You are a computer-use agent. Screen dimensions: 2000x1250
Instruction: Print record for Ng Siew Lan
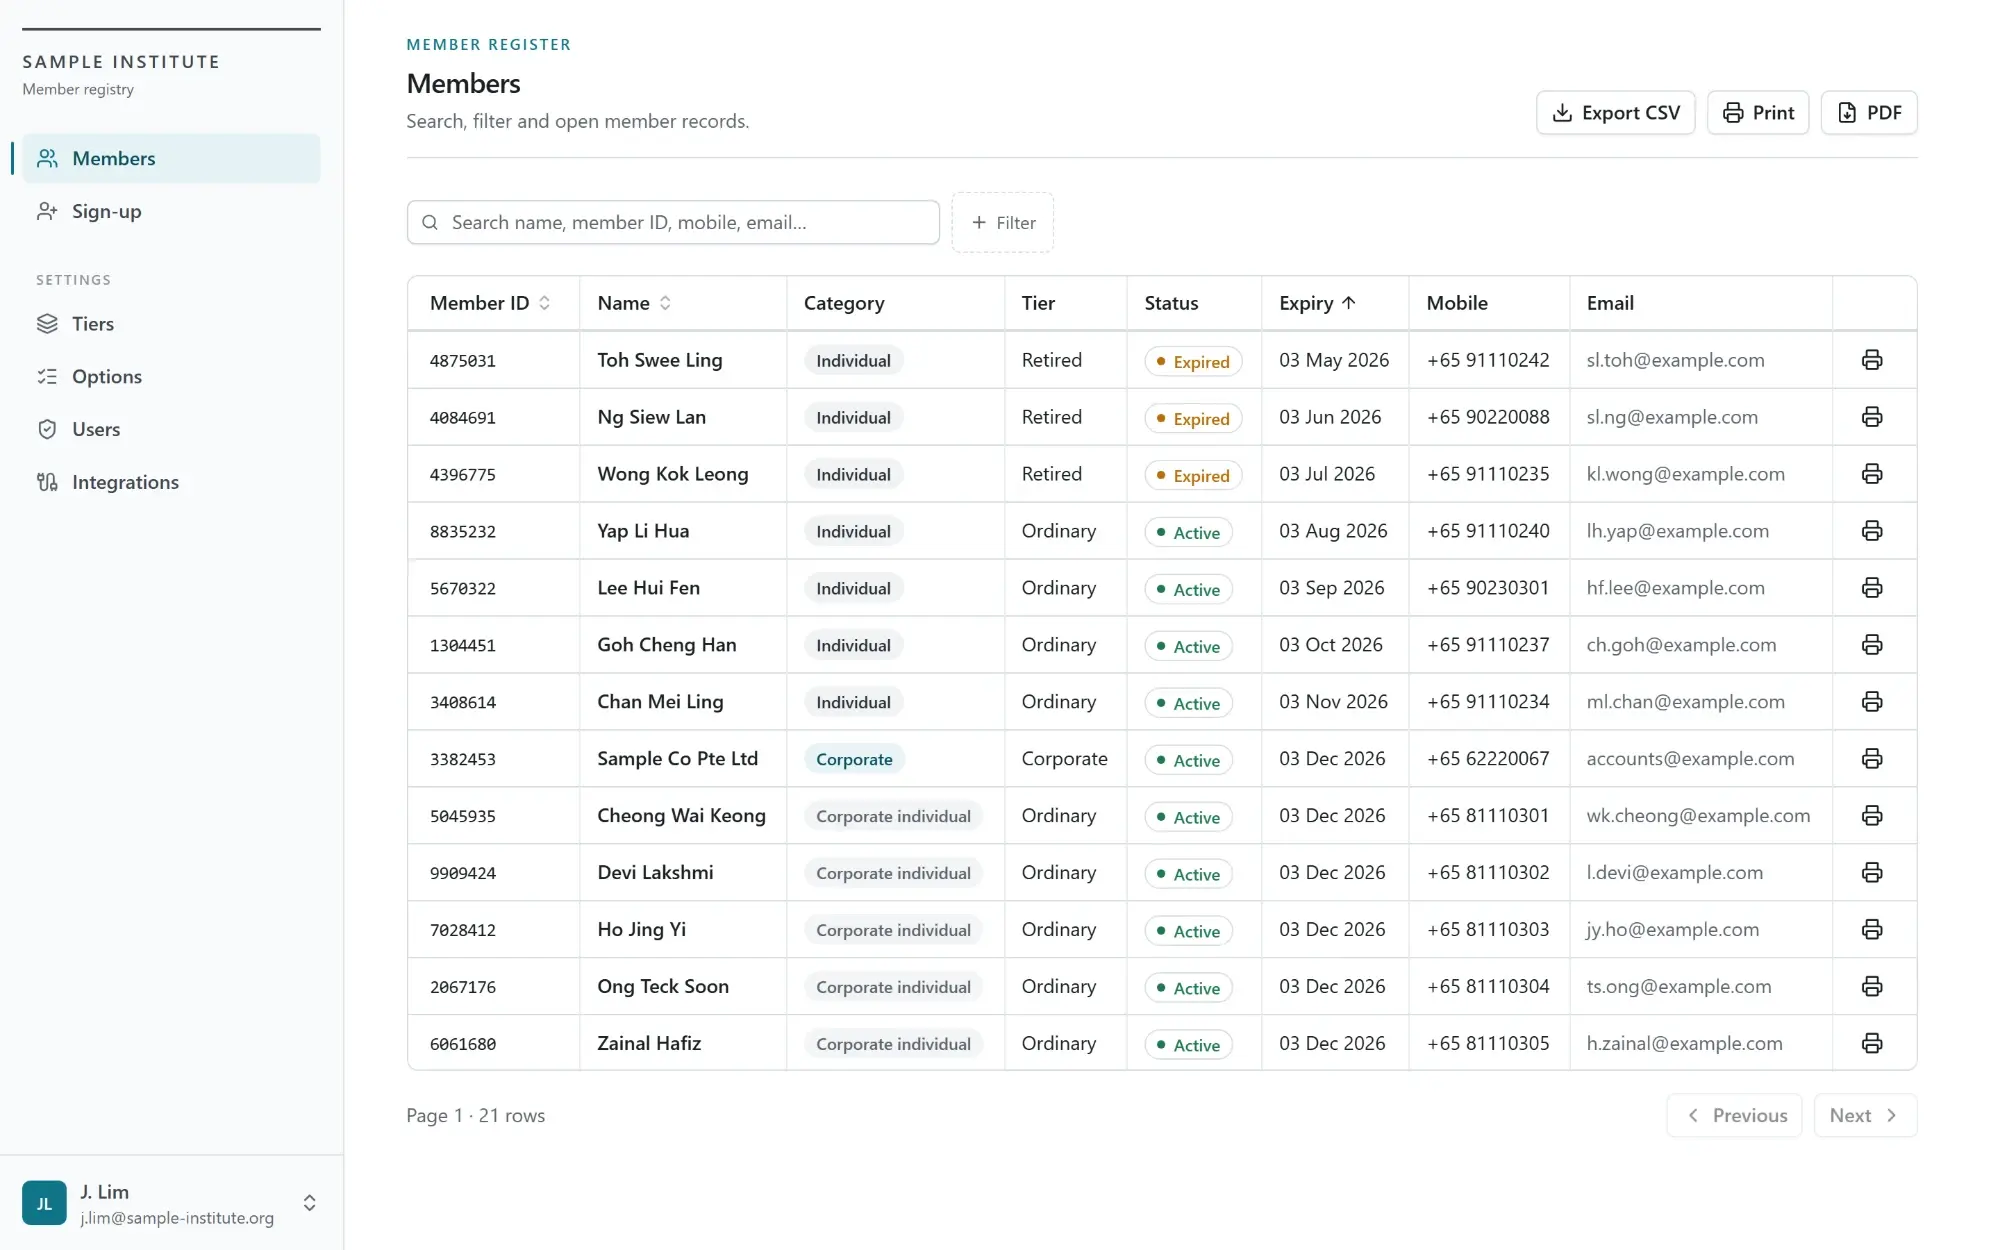1872,417
